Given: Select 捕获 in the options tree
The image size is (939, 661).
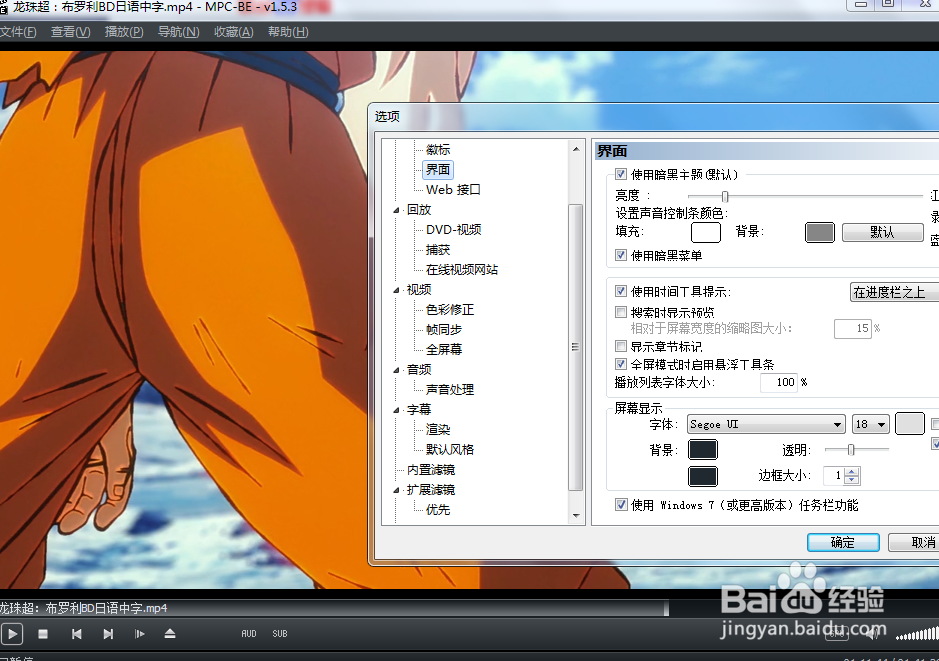Looking at the screenshot, I should 438,250.
